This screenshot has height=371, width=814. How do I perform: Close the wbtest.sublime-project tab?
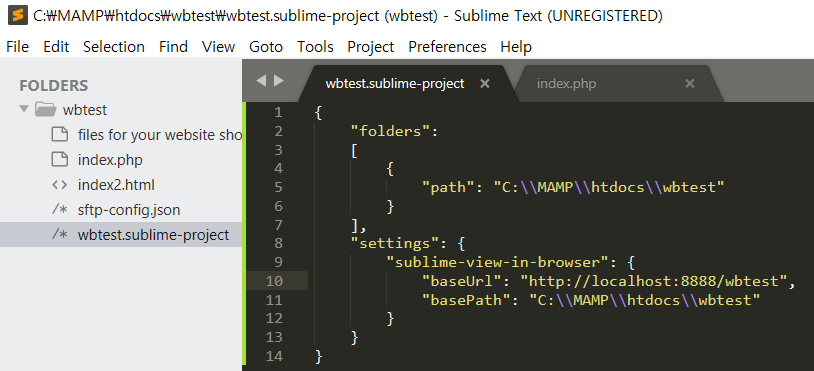pos(485,84)
